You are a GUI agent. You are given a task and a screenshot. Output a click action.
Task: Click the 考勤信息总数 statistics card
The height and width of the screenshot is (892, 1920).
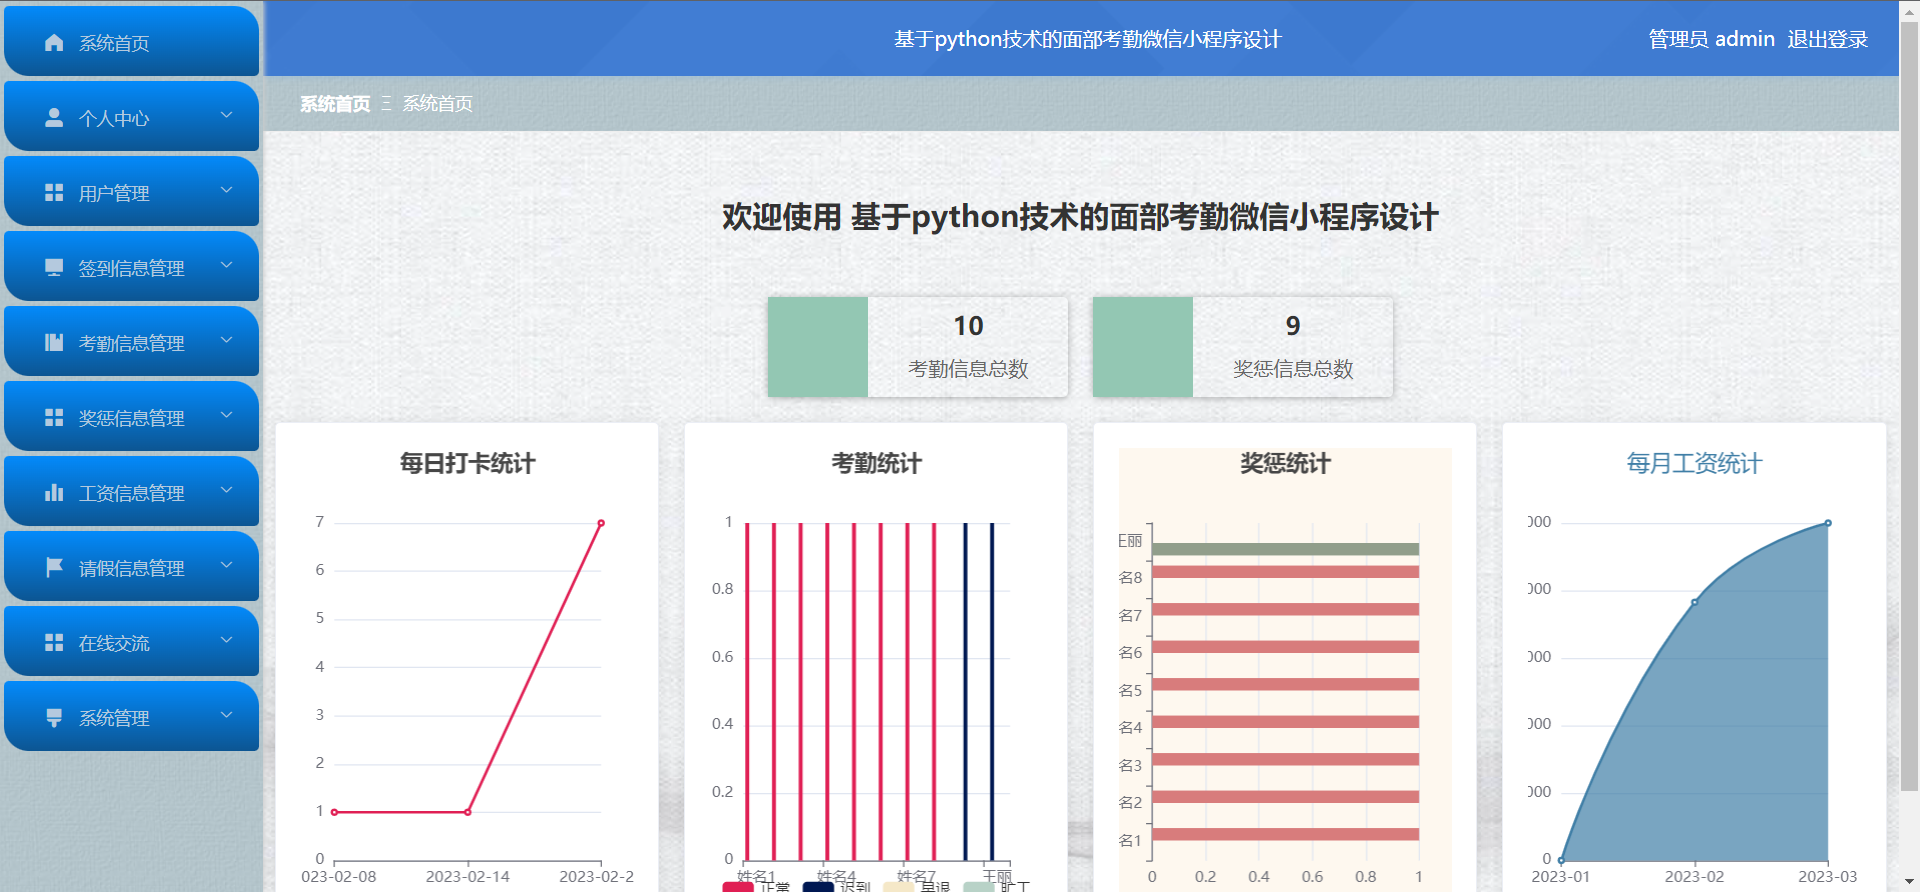tap(917, 347)
